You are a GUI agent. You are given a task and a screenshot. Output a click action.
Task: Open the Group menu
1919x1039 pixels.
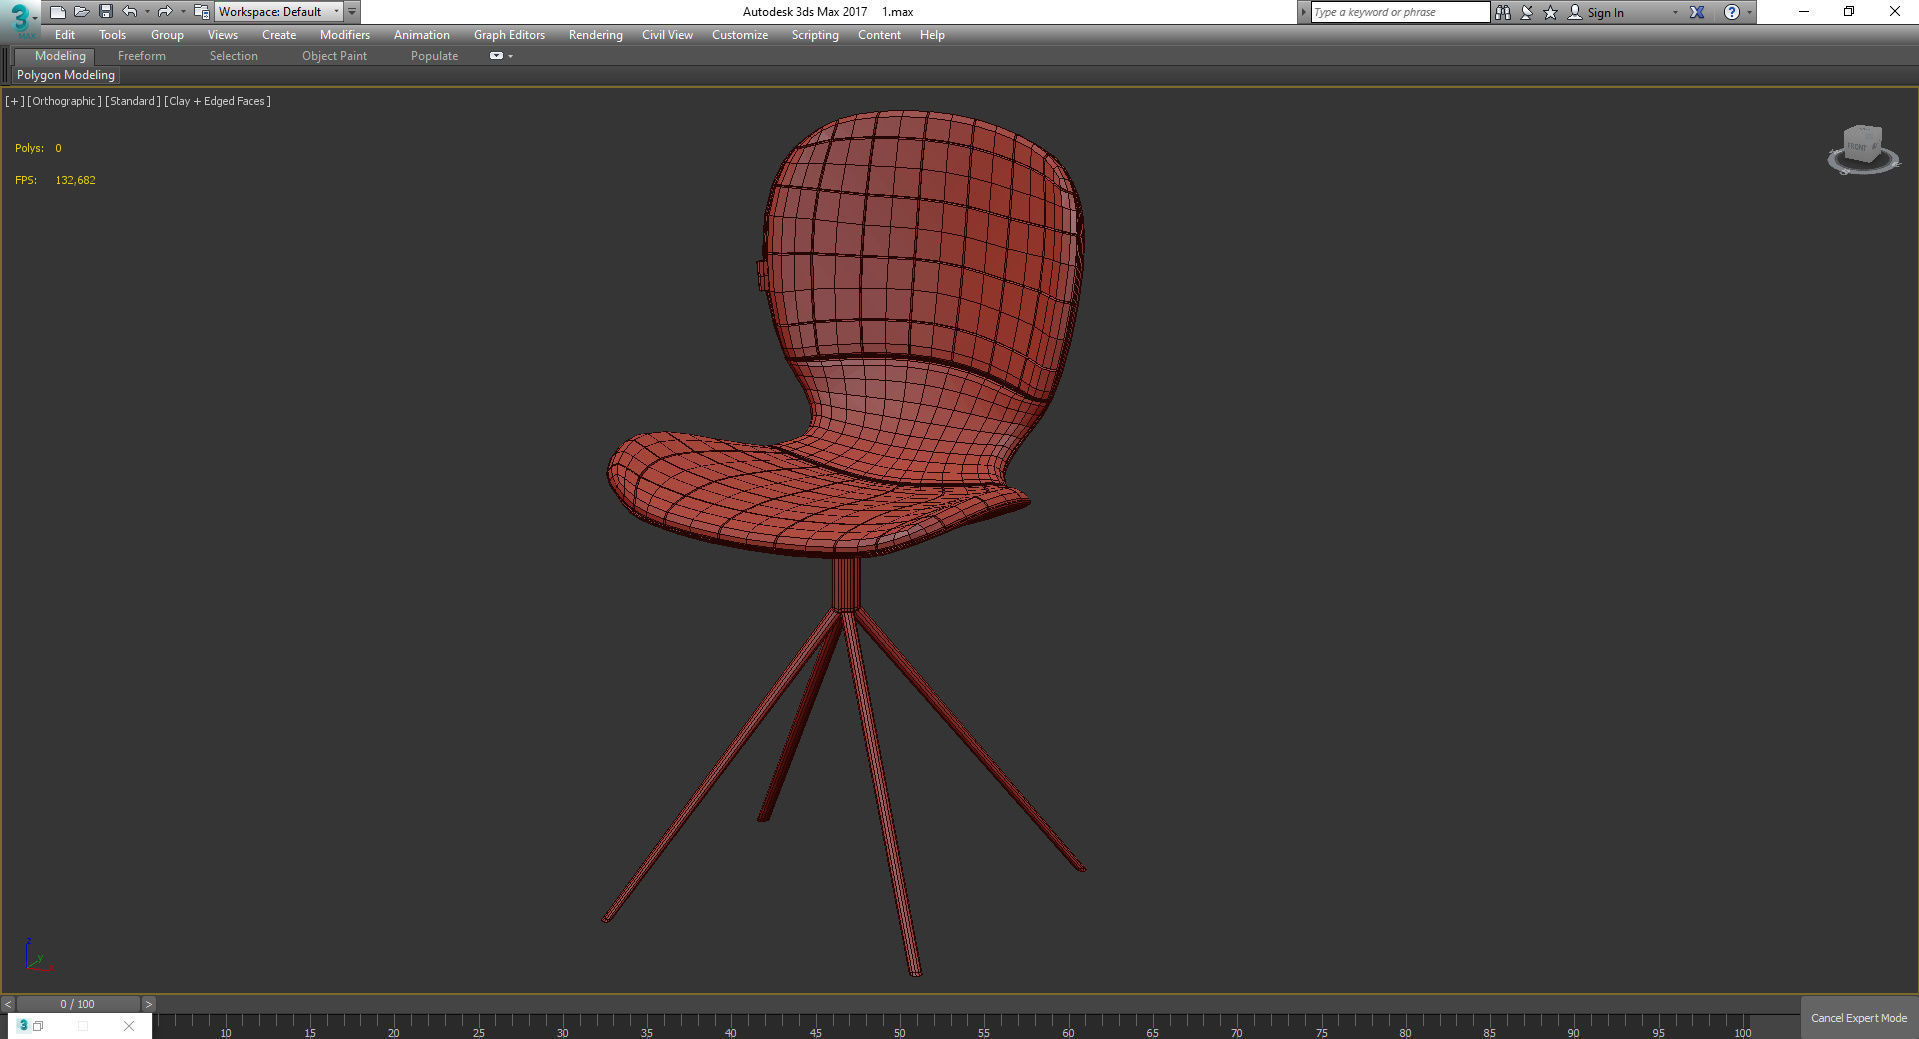click(167, 35)
